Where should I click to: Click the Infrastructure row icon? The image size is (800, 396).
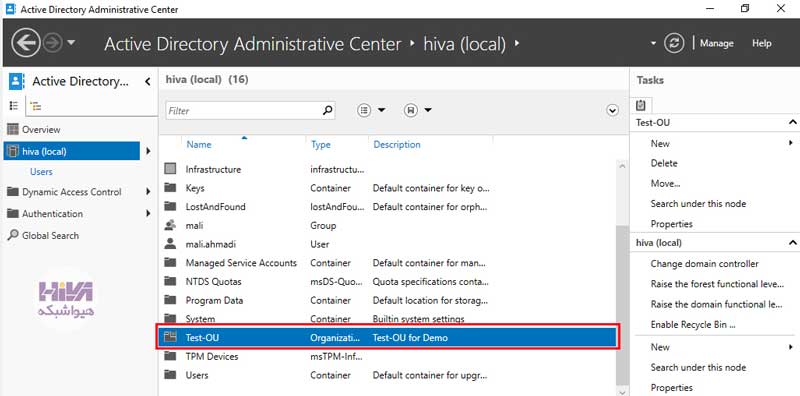[x=170, y=169]
